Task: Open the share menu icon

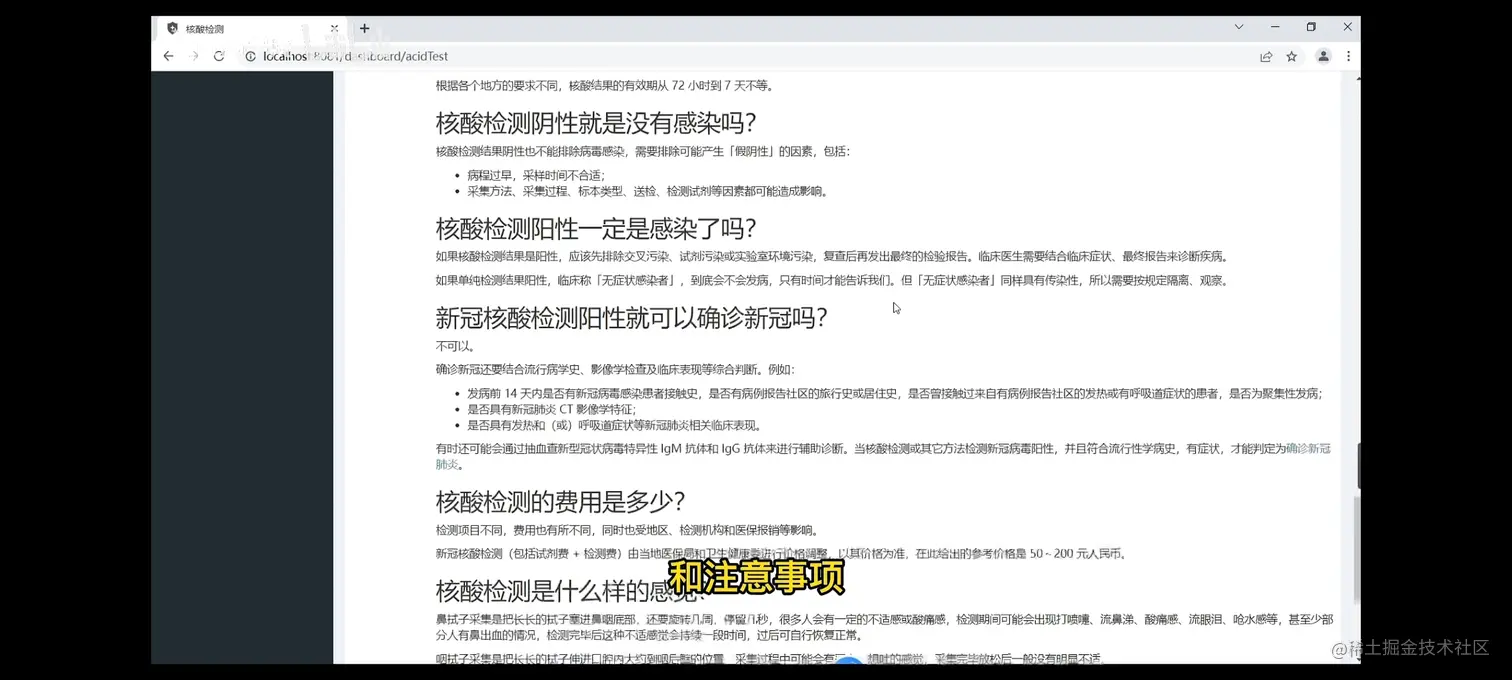Action: (1266, 57)
